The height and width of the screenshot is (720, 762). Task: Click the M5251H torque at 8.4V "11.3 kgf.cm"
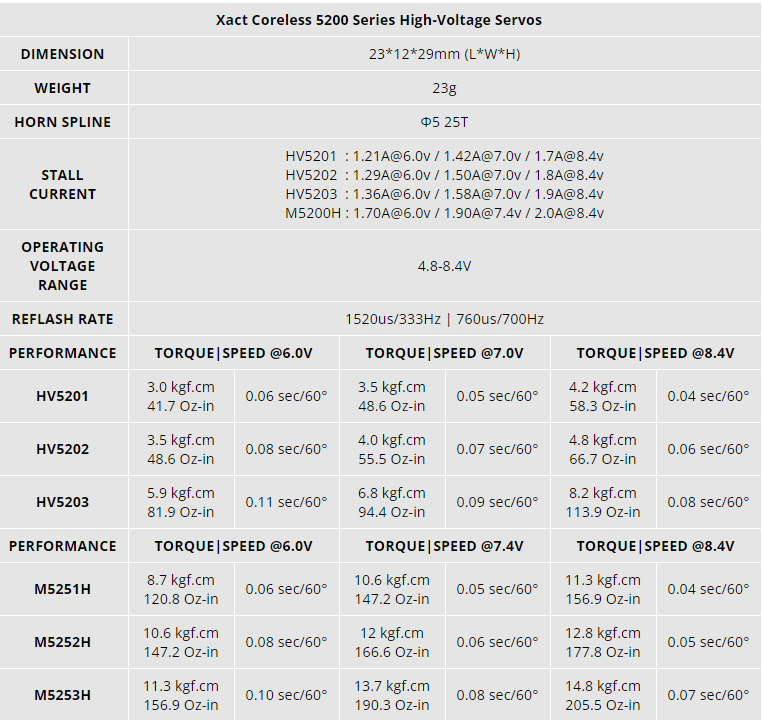[x=603, y=580]
